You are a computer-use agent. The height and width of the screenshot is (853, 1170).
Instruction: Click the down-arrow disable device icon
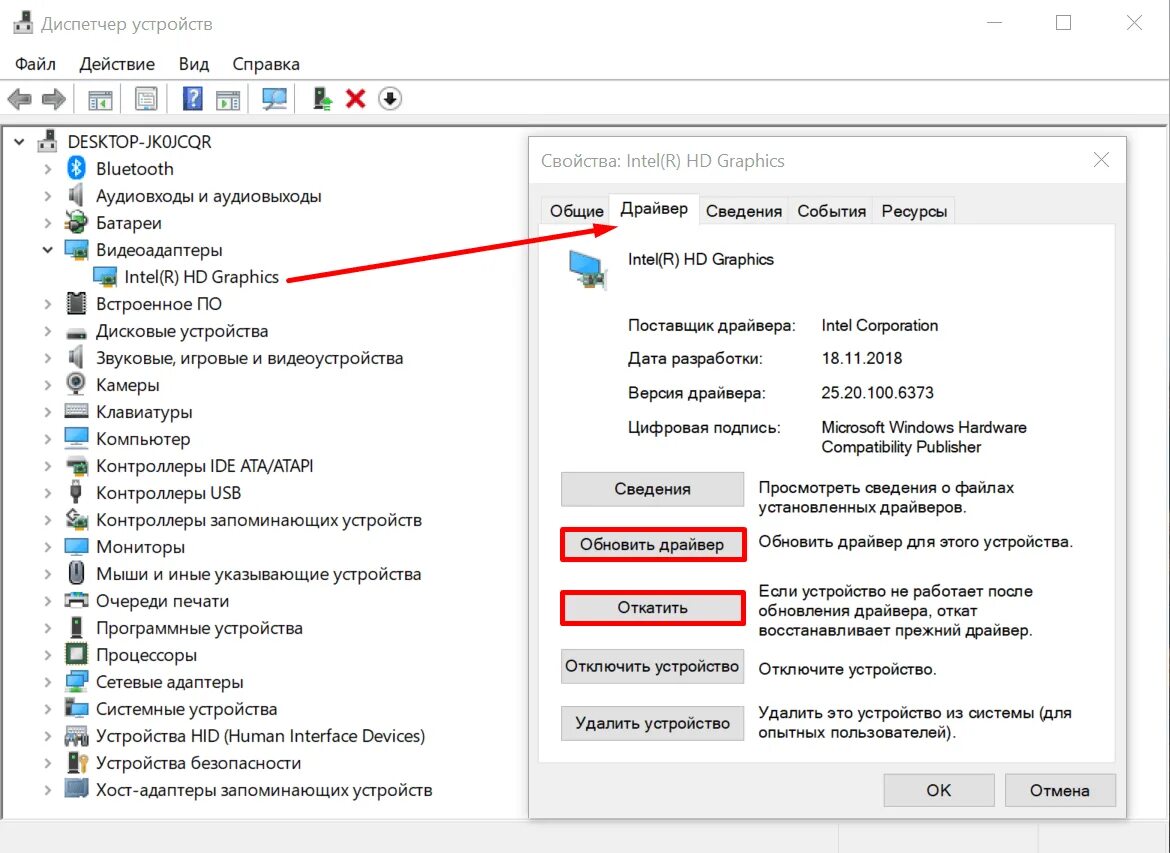tap(390, 99)
